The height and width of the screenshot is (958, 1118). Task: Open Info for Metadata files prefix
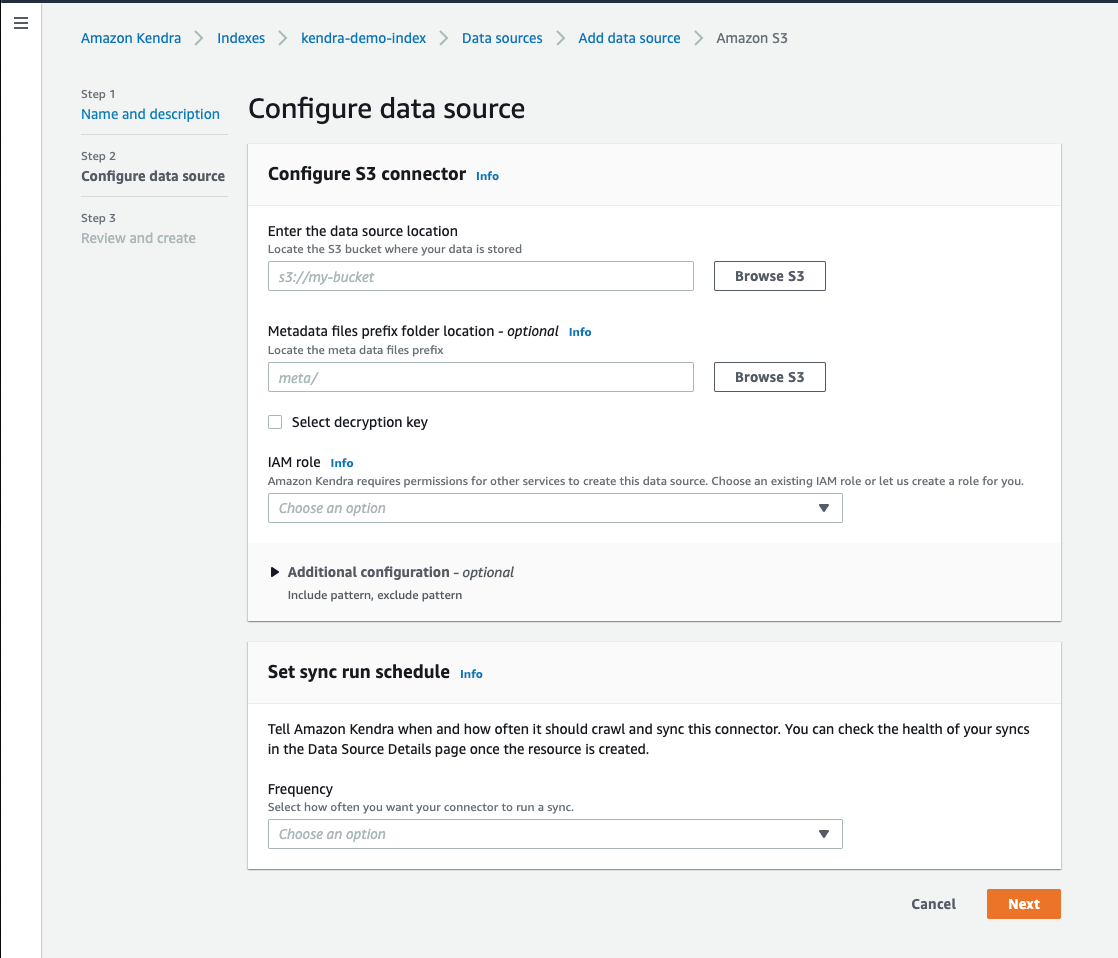(x=580, y=332)
